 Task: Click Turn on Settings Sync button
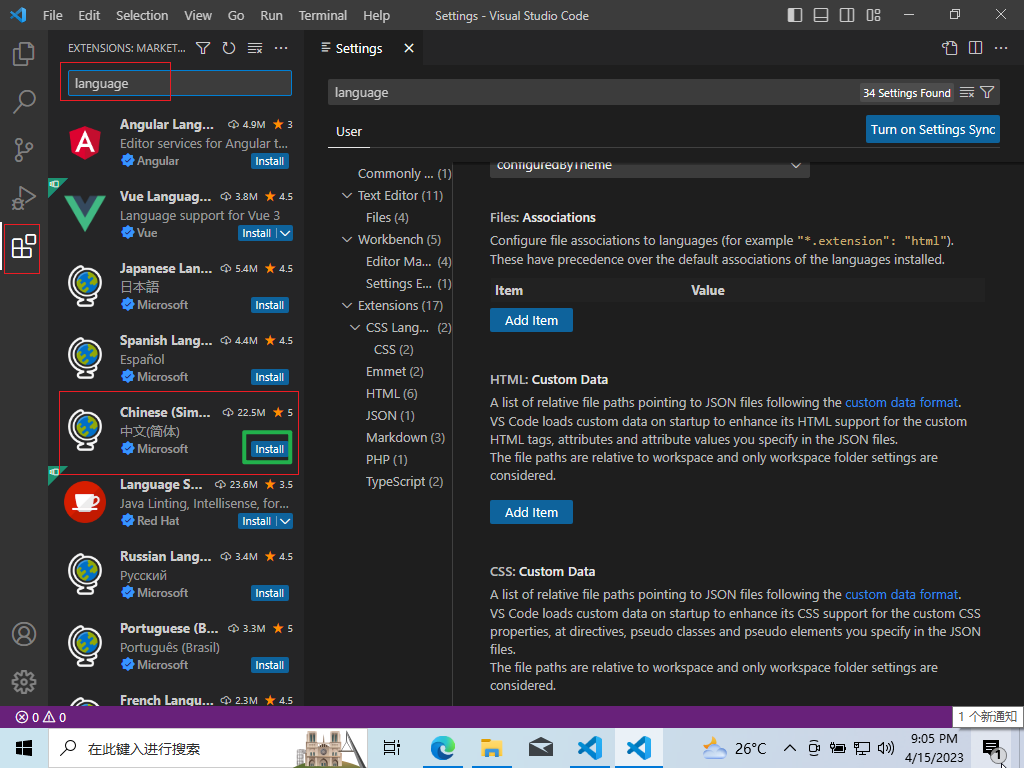[932, 129]
